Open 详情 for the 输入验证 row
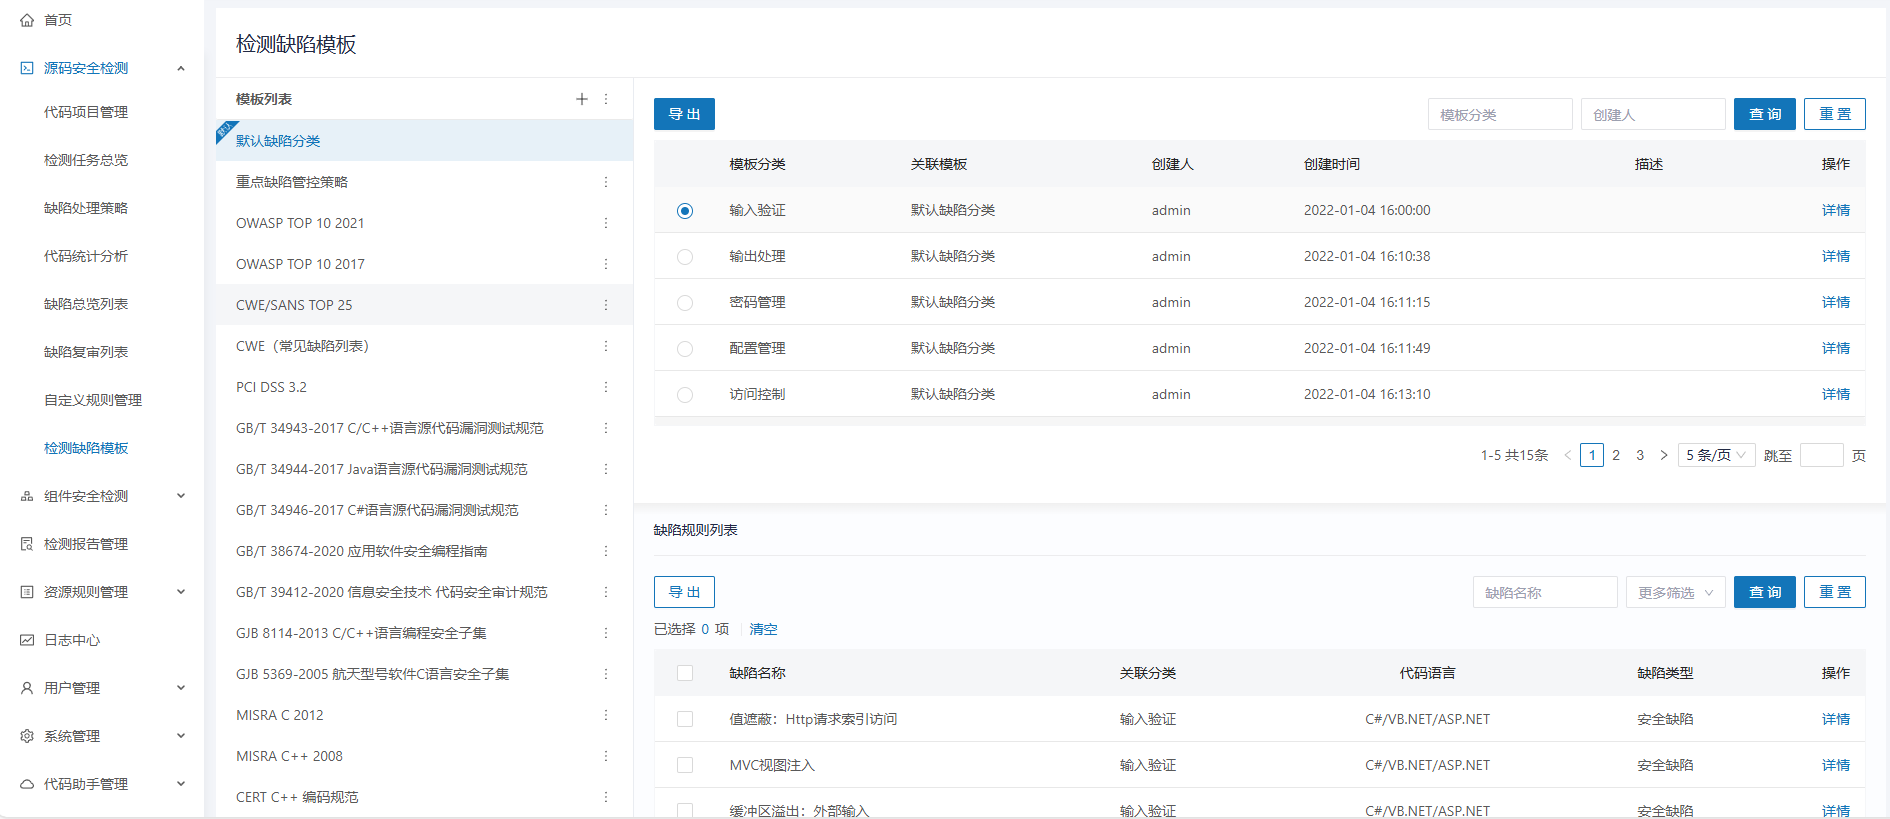Screen dimensions: 1890x819 click(1836, 210)
